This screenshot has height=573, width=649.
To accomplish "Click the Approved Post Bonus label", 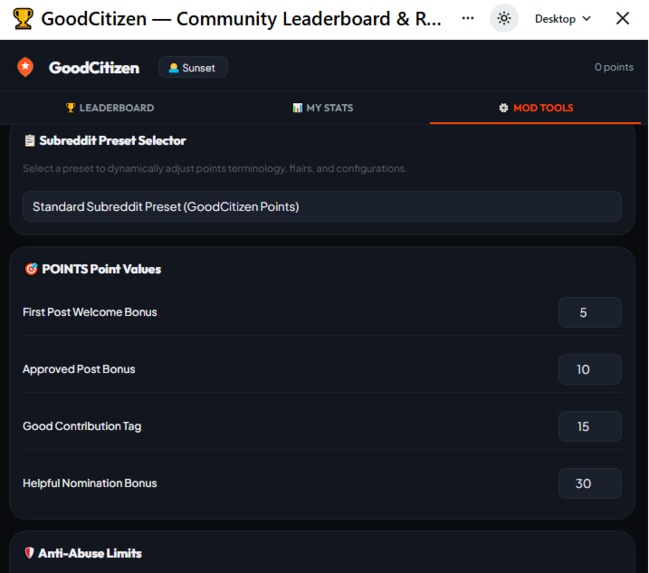I will point(79,369).
